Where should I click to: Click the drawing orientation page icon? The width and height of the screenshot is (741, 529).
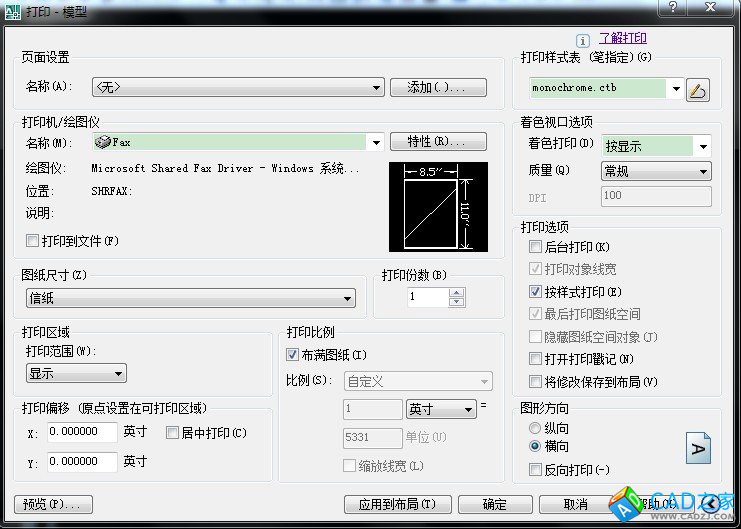697,448
